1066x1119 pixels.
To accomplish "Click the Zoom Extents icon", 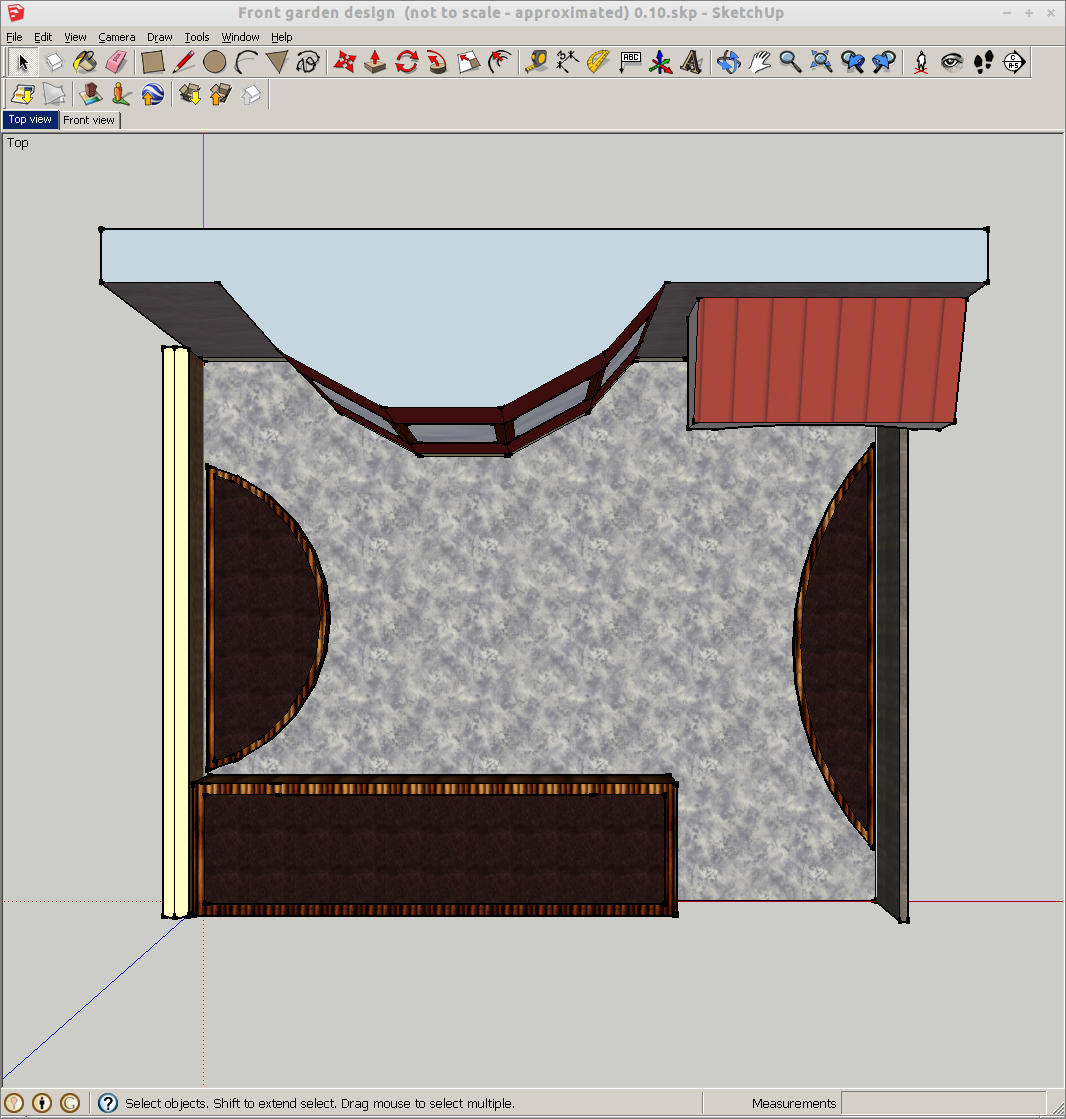I will tap(821, 62).
